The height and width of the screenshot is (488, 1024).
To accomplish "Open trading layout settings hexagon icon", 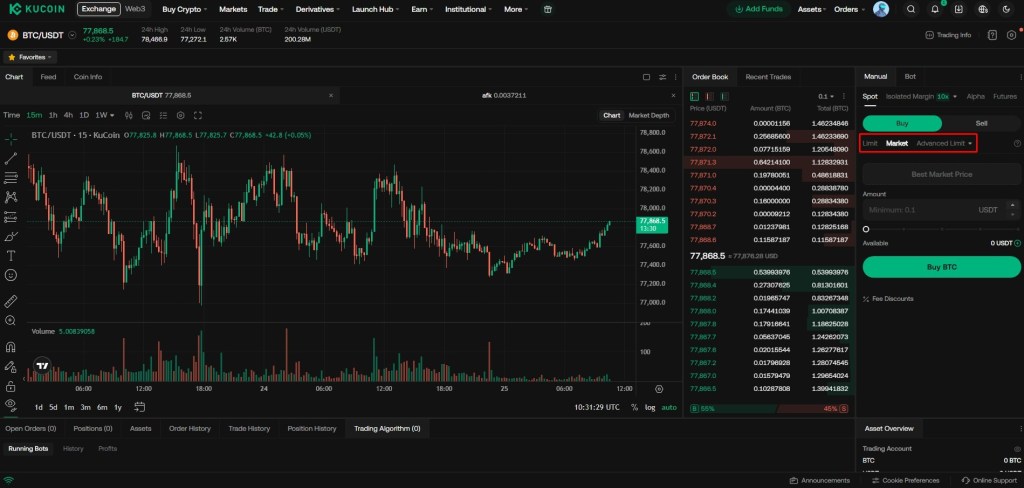I will coord(1011,35).
